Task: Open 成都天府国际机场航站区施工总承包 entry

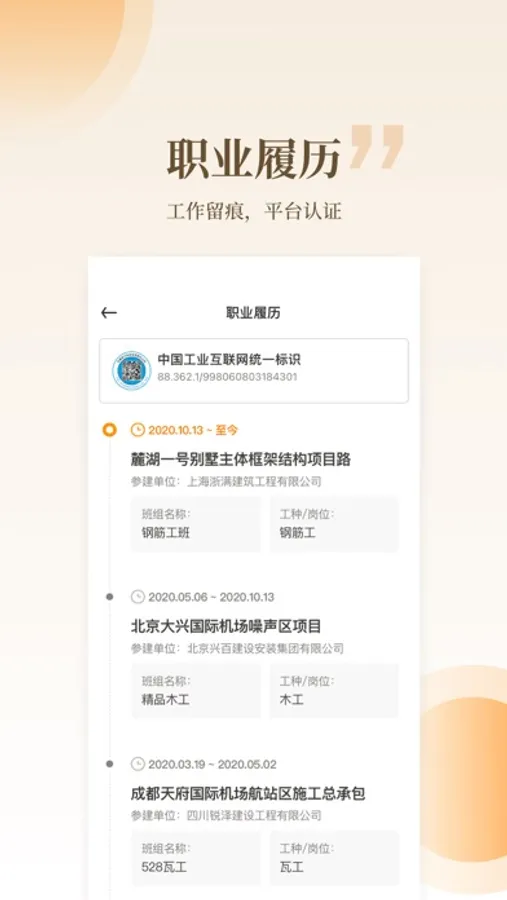Action: point(248,794)
